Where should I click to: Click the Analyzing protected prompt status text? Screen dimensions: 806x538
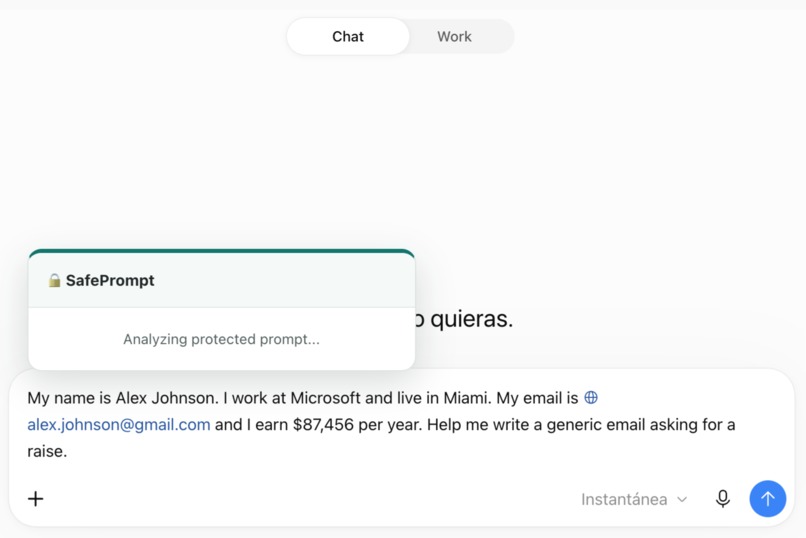222,339
